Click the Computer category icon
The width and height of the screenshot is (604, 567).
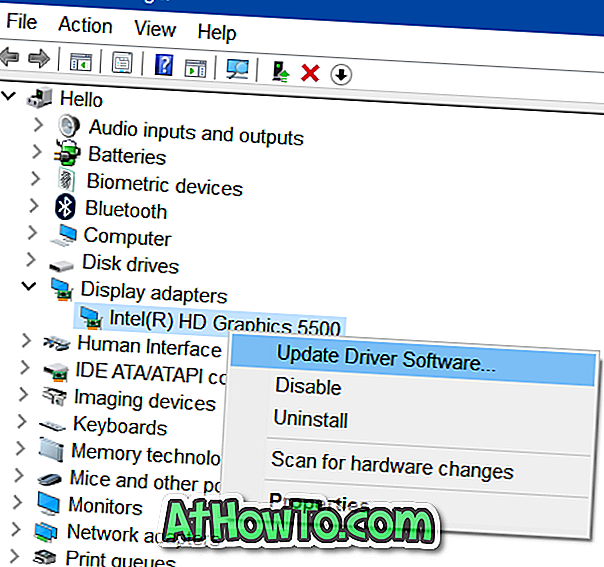pos(64,235)
